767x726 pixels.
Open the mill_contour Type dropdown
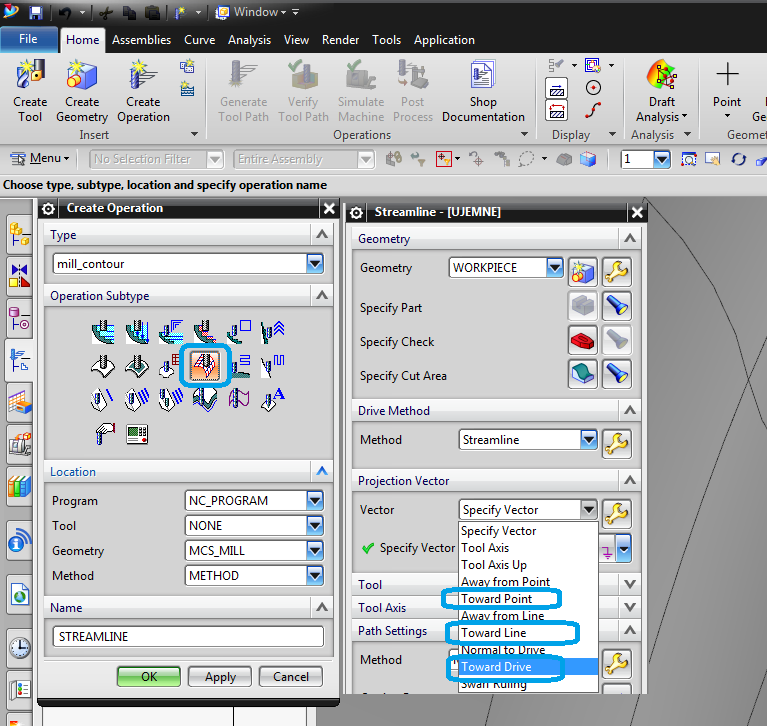tap(315, 264)
